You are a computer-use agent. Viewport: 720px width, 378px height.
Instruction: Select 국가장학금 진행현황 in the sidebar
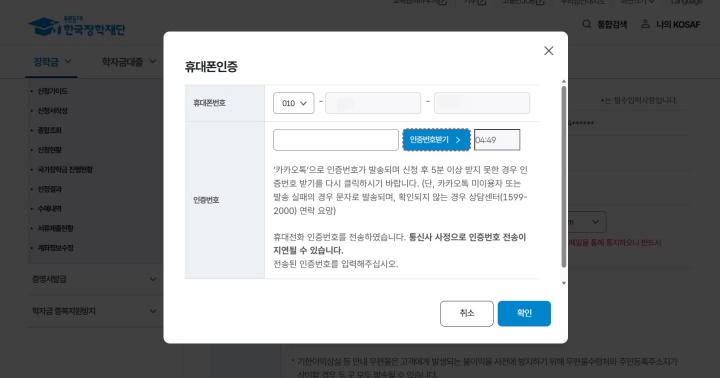[65, 169]
